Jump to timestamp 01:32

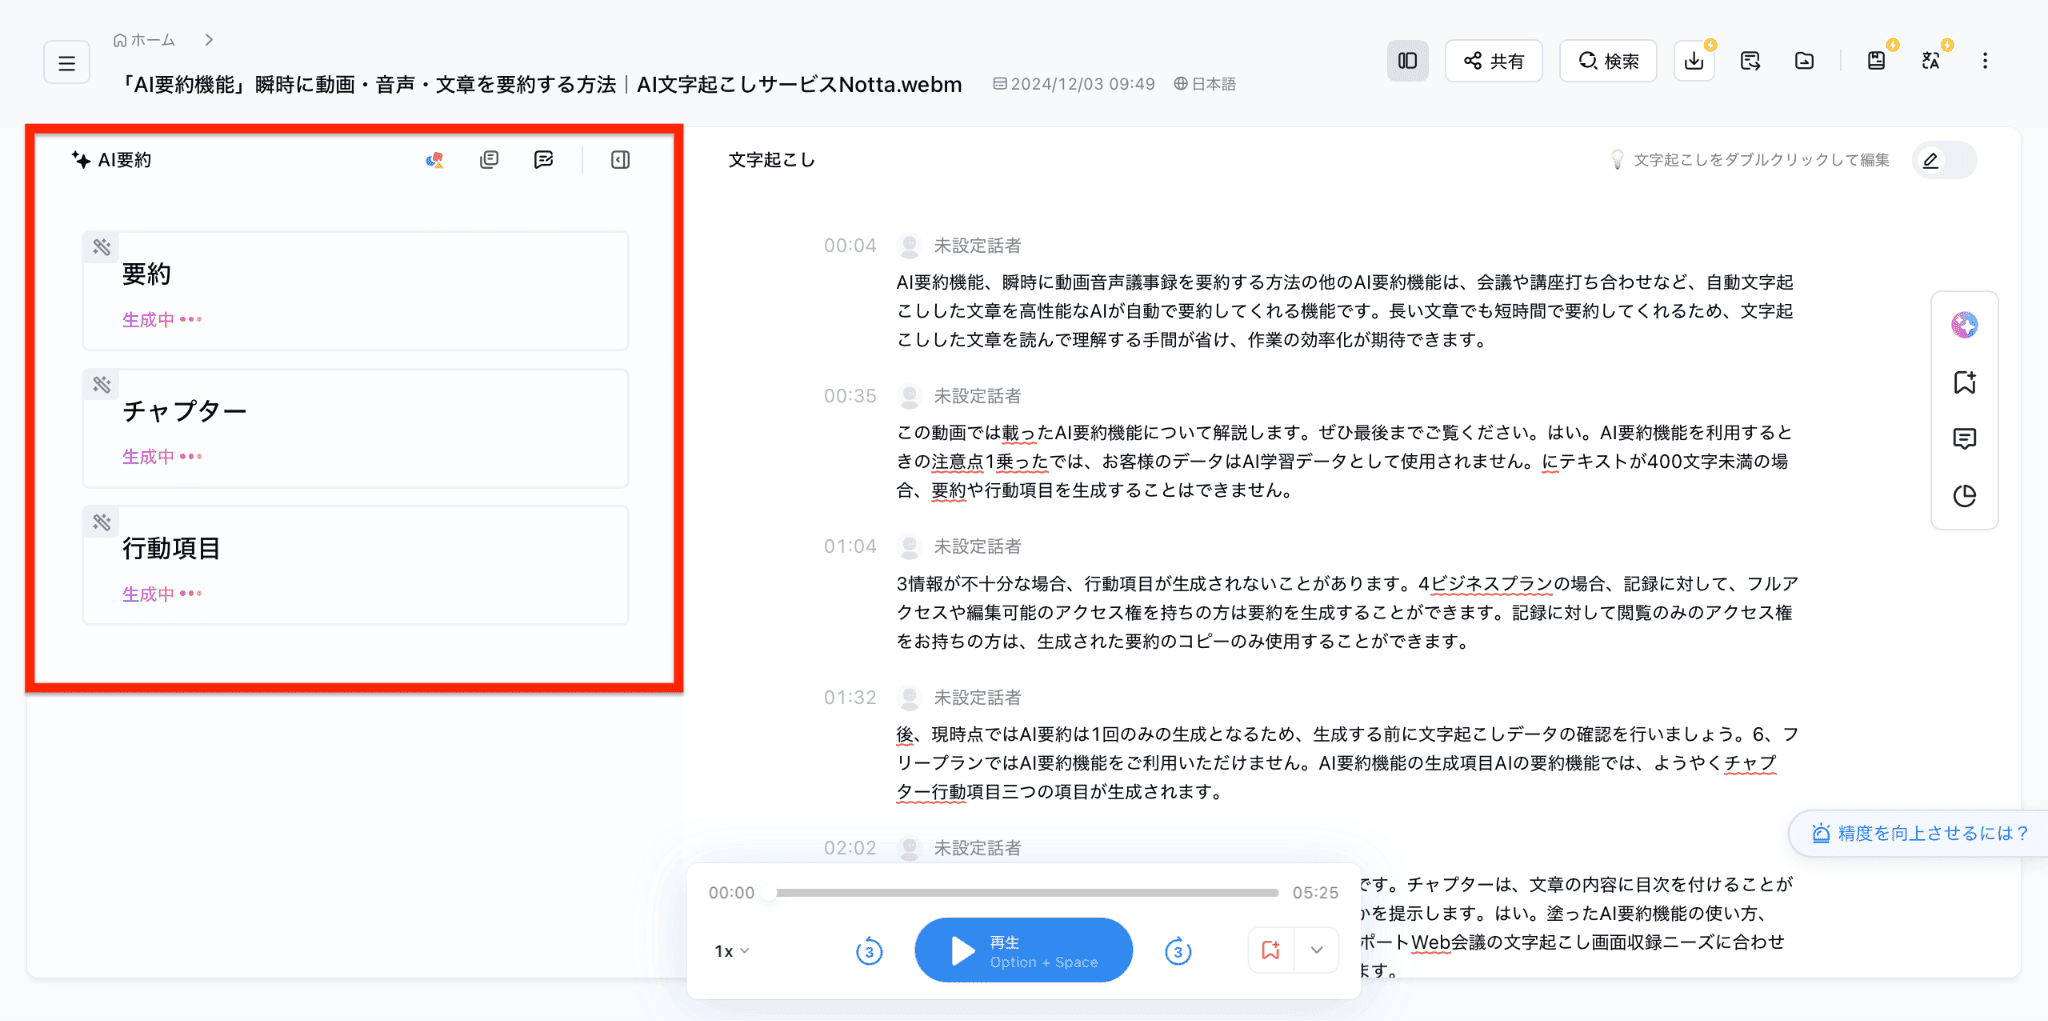coord(850,697)
